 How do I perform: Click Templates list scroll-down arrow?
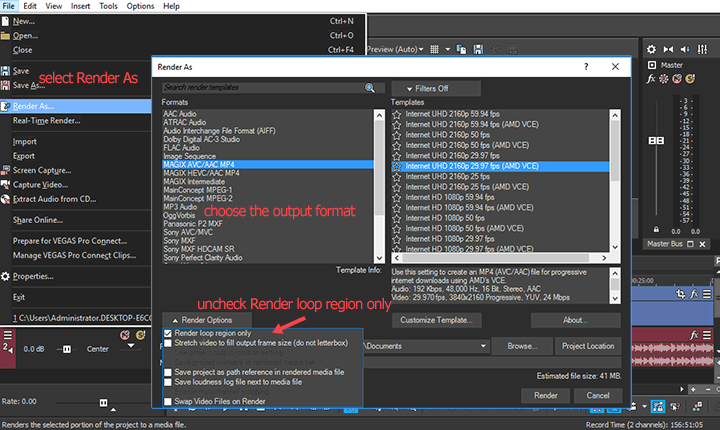[615, 247]
